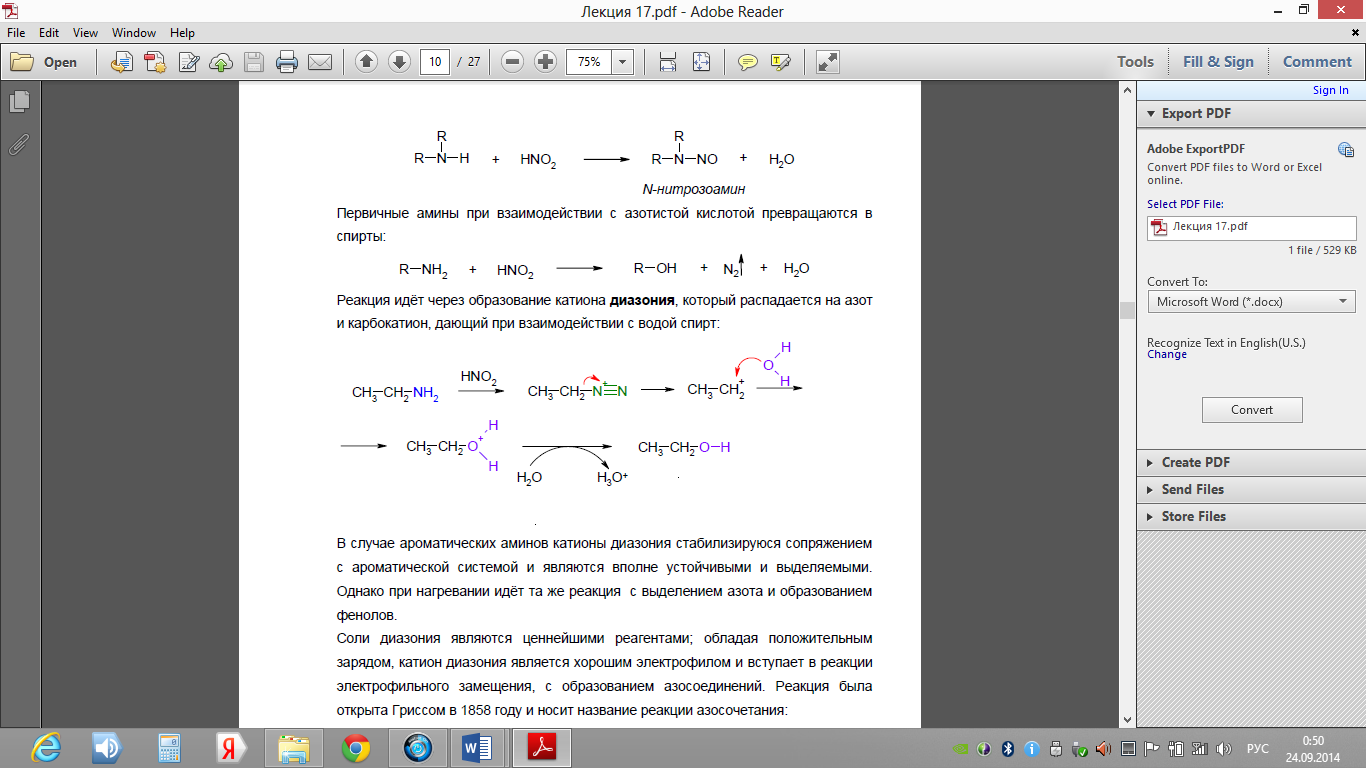This screenshot has height=768, width=1366.
Task: Open the File menu
Action: [16, 33]
